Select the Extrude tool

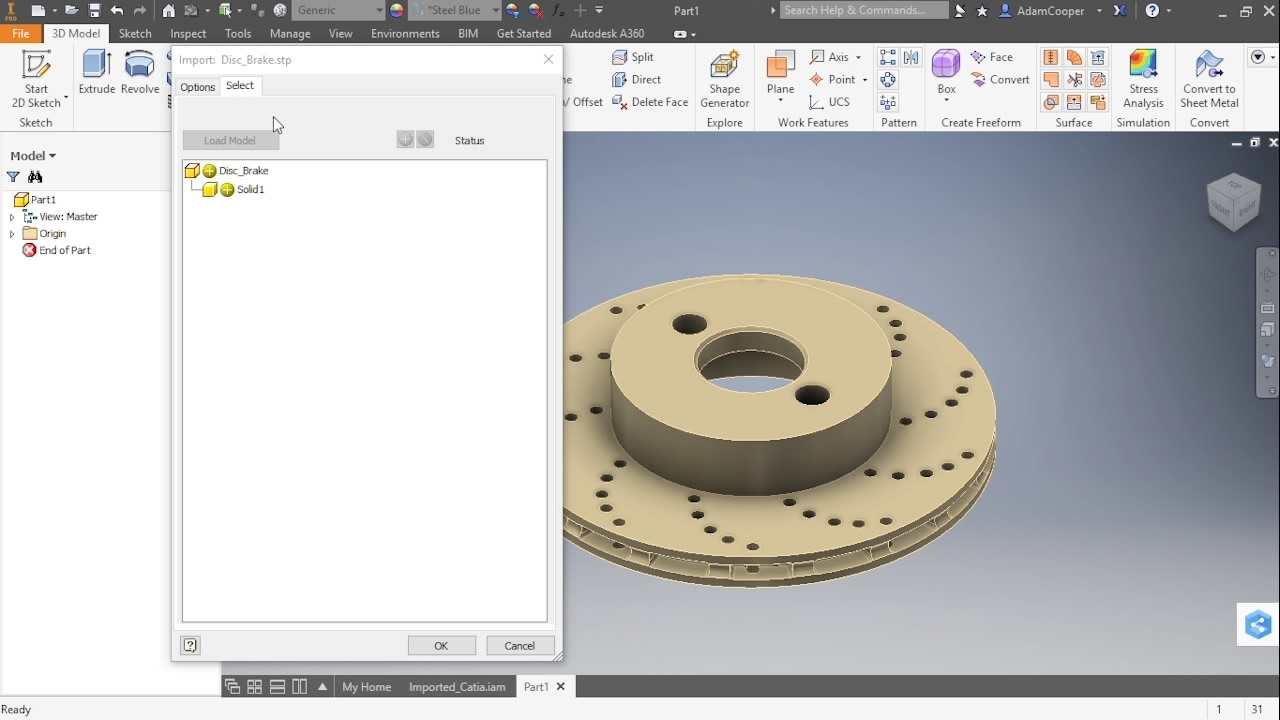point(97,73)
